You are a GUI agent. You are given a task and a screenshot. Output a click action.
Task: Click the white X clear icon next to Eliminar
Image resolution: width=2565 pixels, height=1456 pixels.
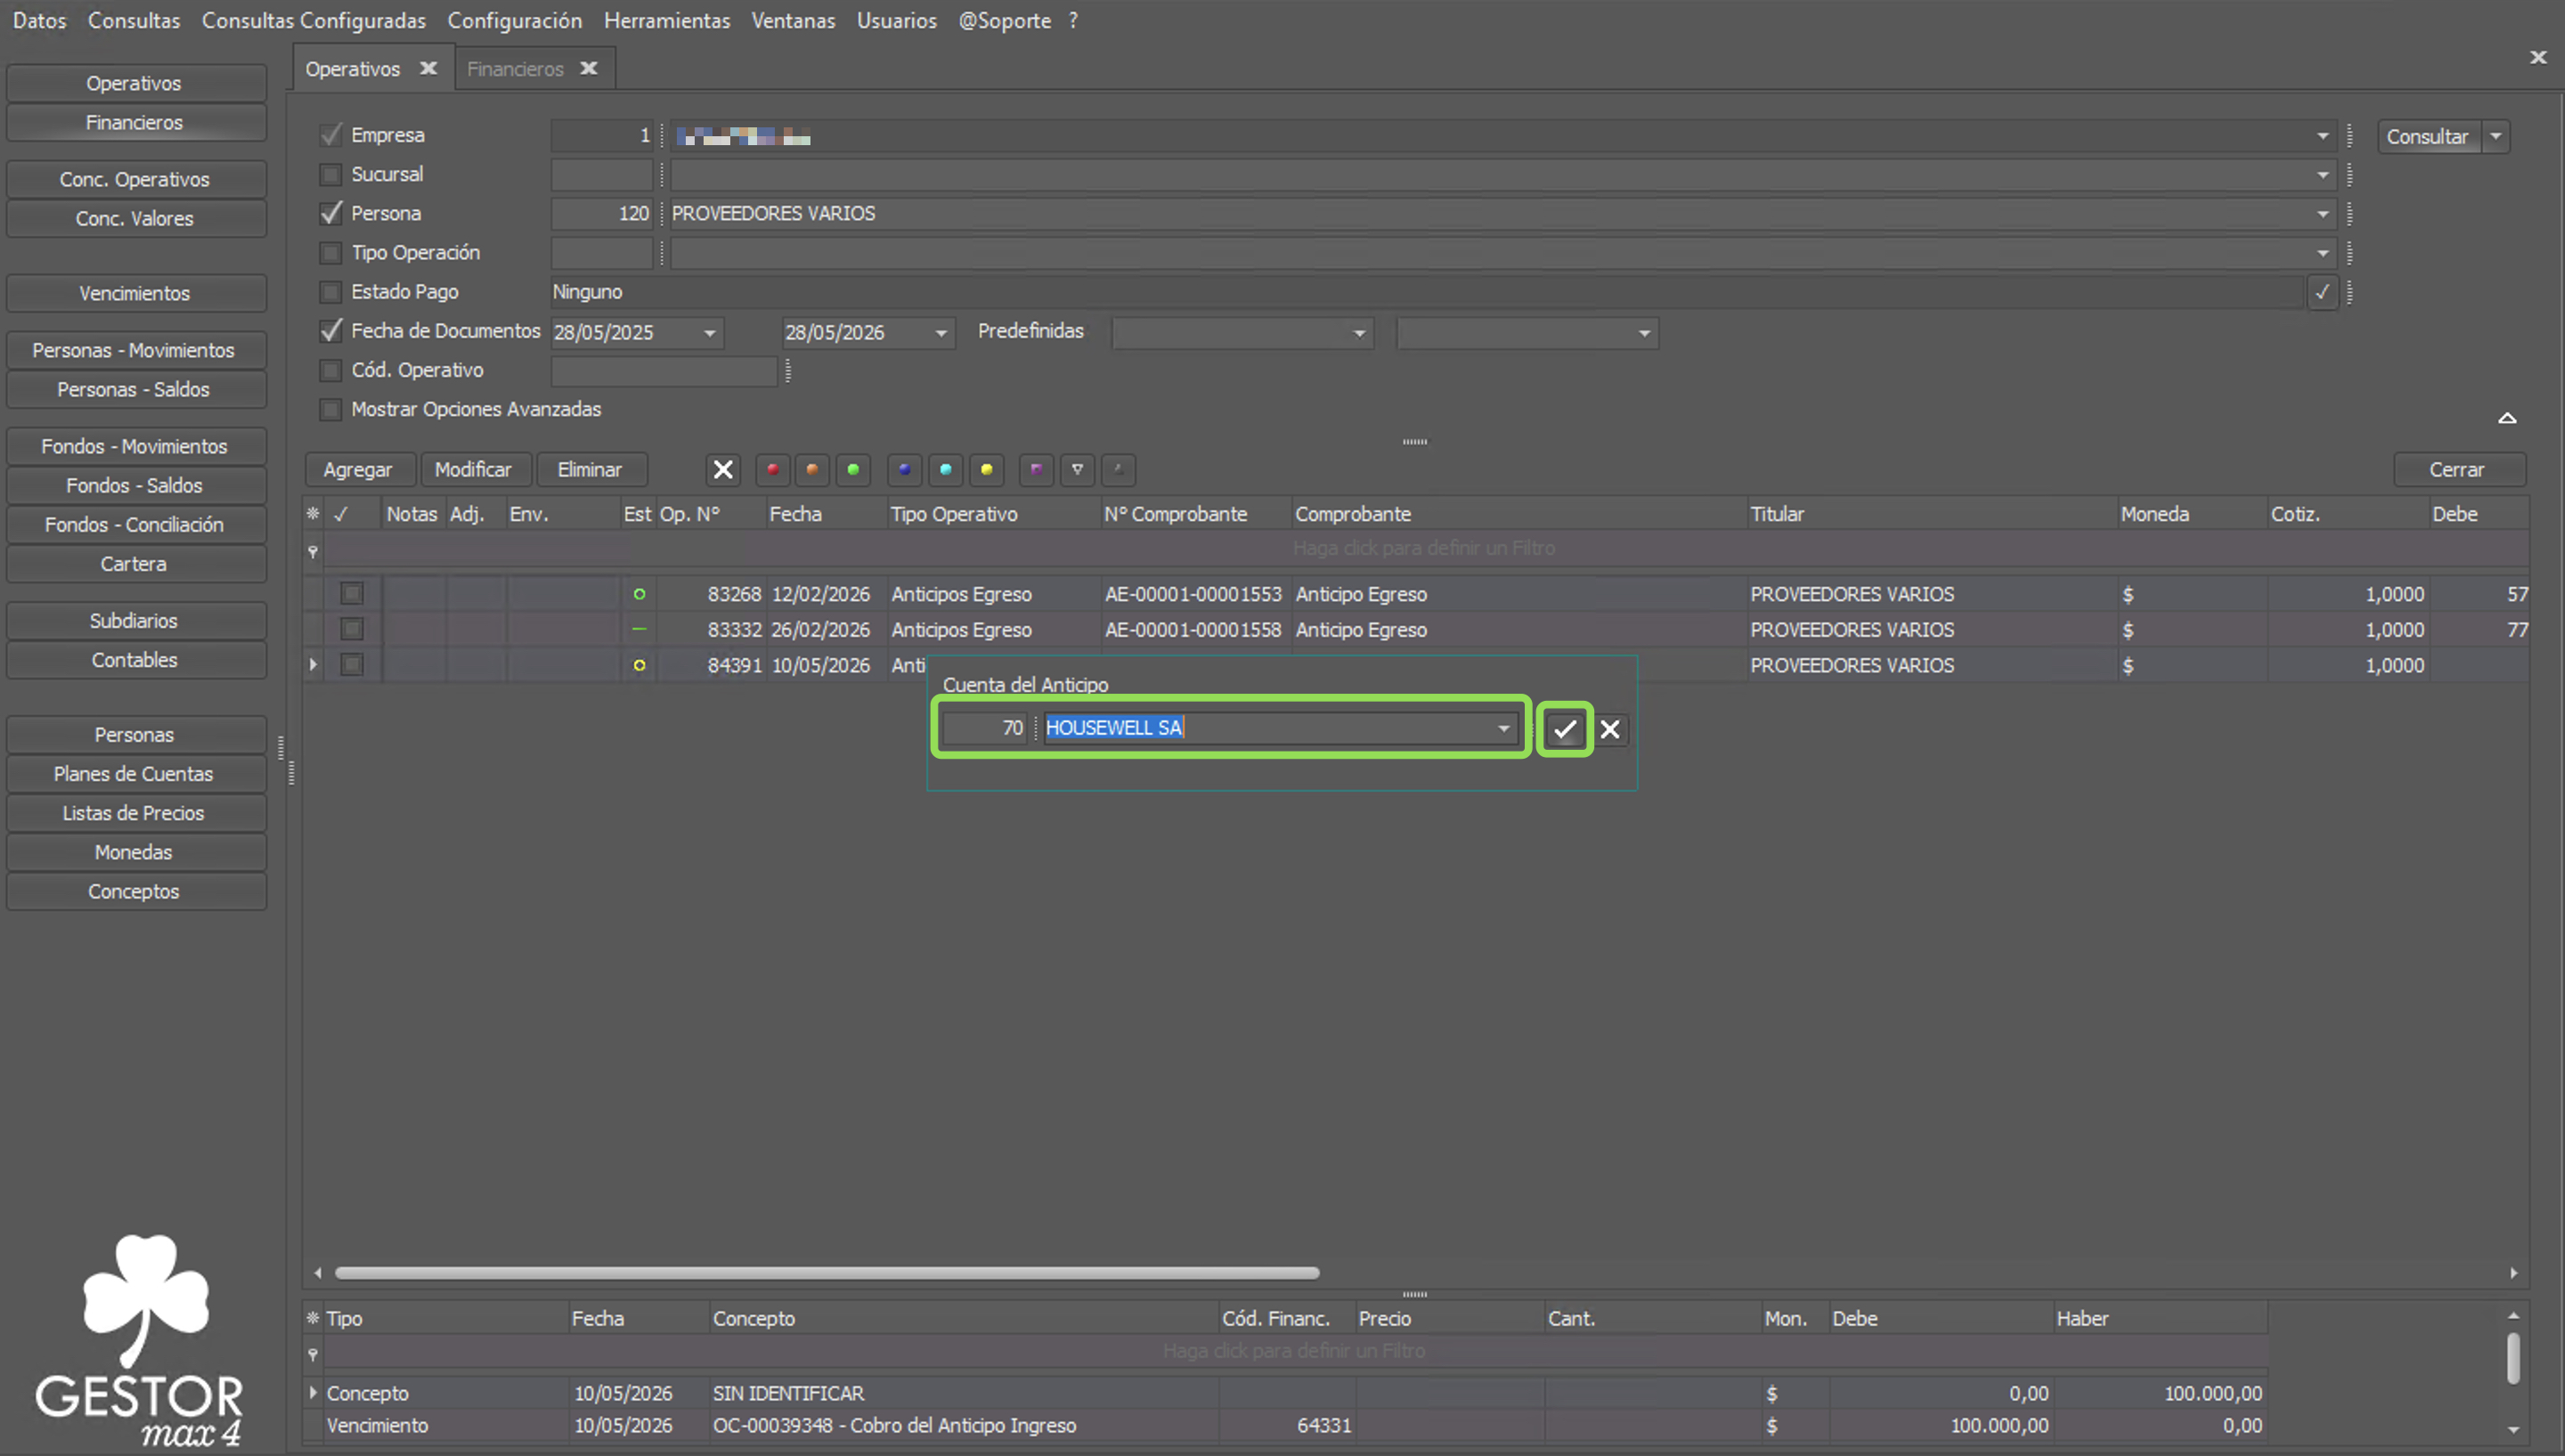(x=723, y=469)
